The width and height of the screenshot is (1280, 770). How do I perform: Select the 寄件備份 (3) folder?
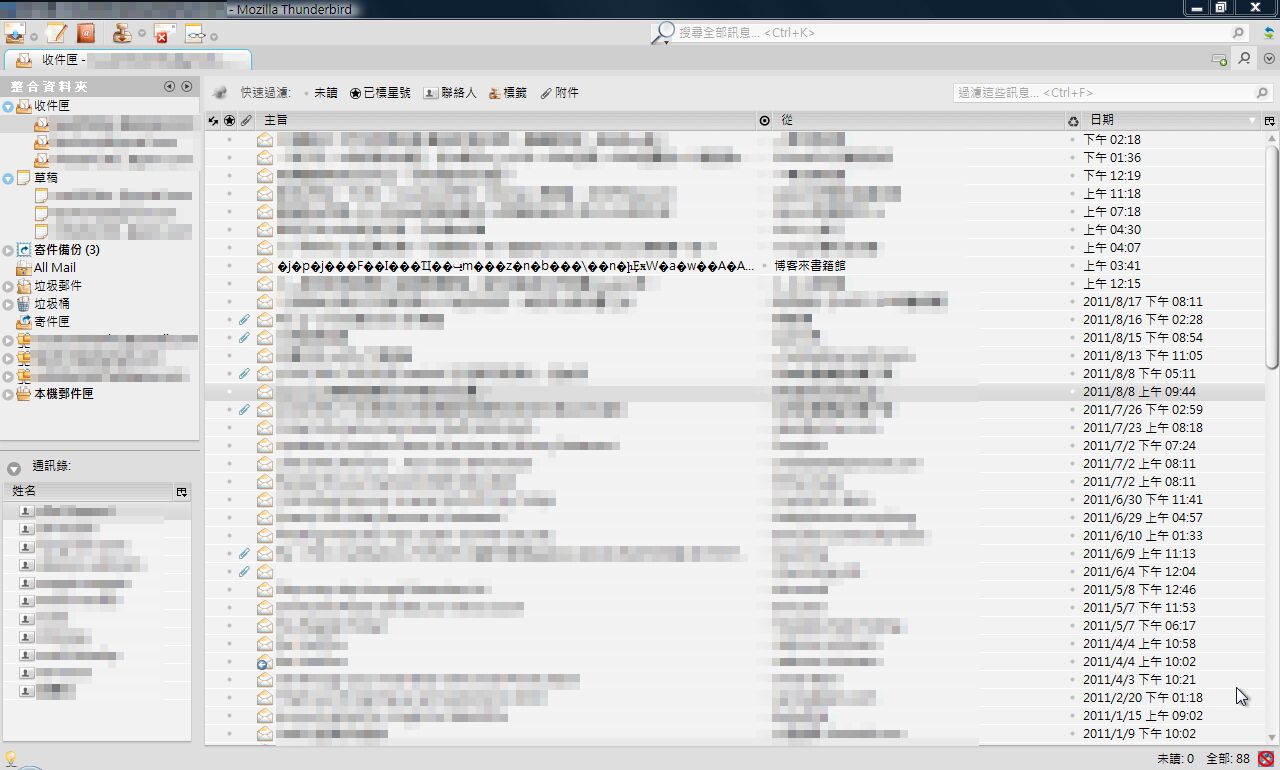coord(67,250)
